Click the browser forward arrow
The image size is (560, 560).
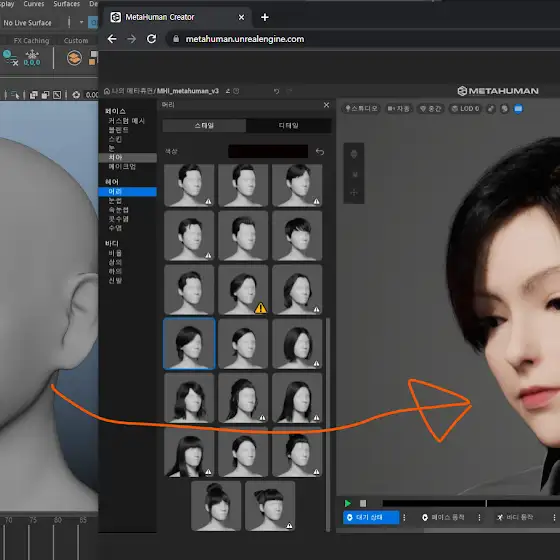coord(132,39)
